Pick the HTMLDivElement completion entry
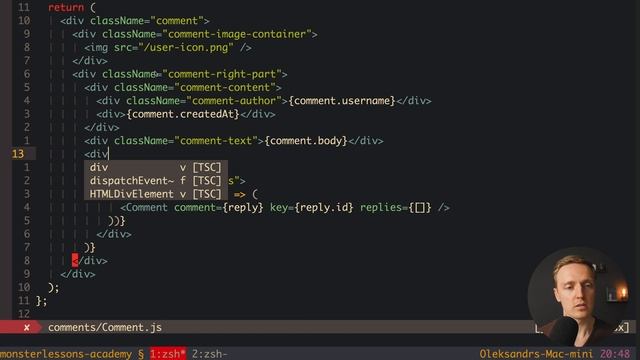The width and height of the screenshot is (640, 360). 156,194
